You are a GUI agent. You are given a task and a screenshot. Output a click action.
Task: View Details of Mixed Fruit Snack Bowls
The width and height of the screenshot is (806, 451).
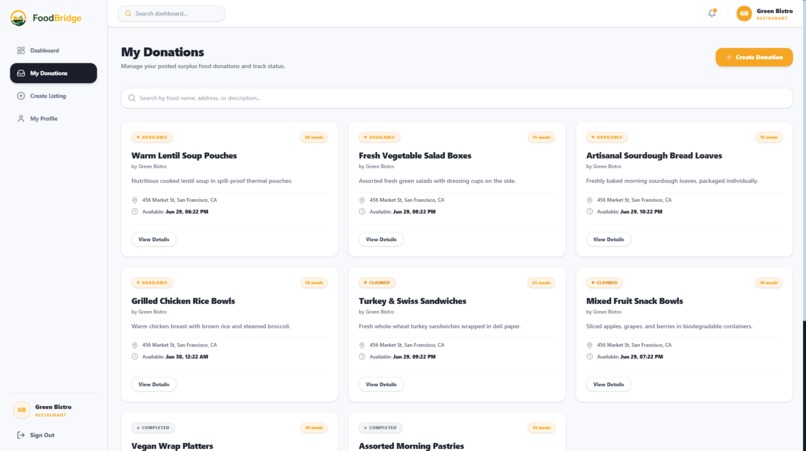[609, 384]
